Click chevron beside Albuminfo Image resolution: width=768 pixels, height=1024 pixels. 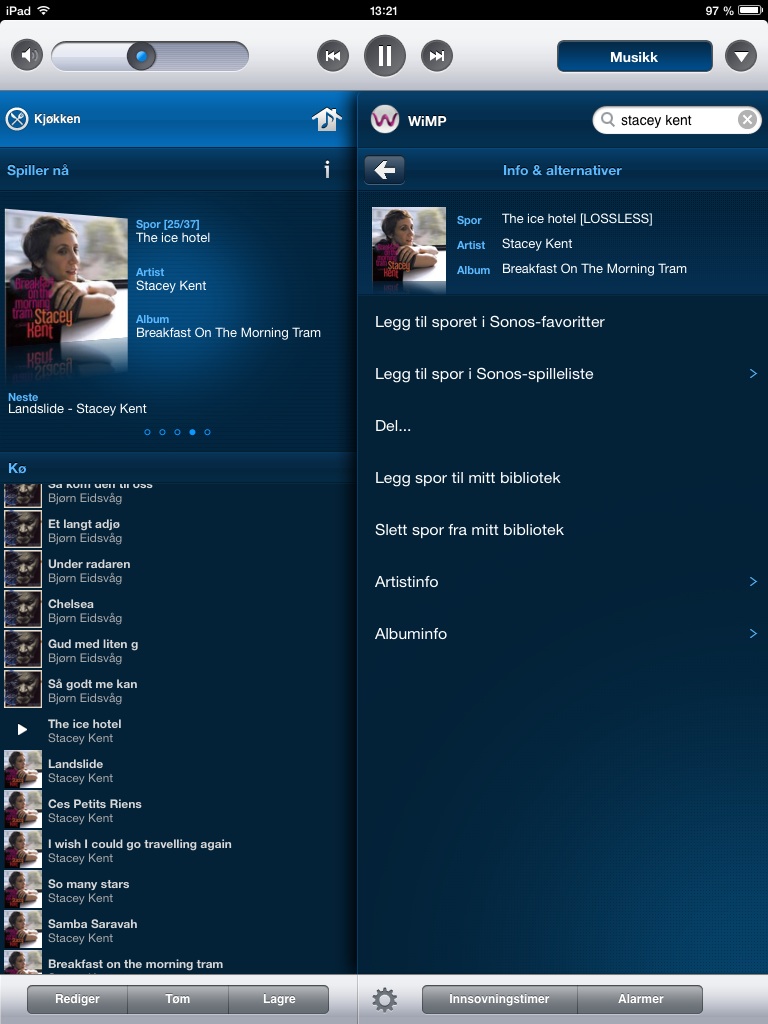[x=753, y=633]
